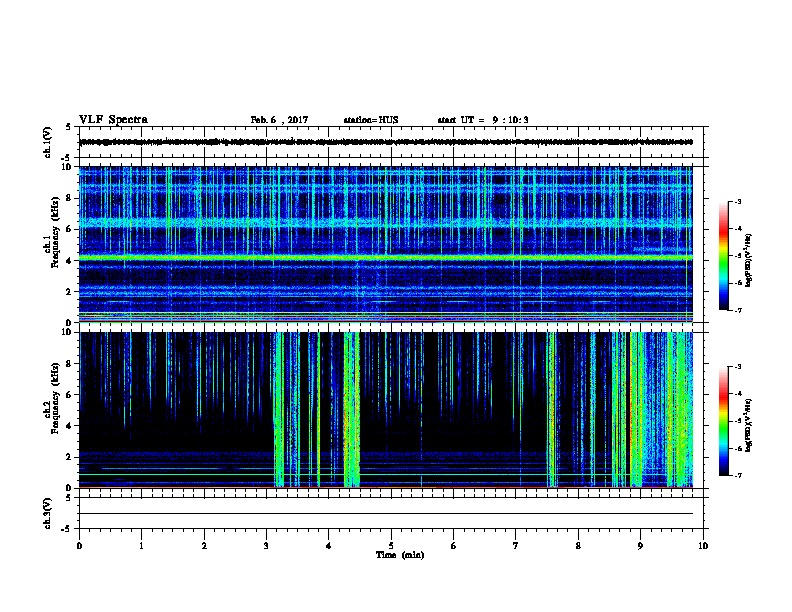Click the time axis tick label "2"
This screenshot has width=792, height=612.
(204, 545)
